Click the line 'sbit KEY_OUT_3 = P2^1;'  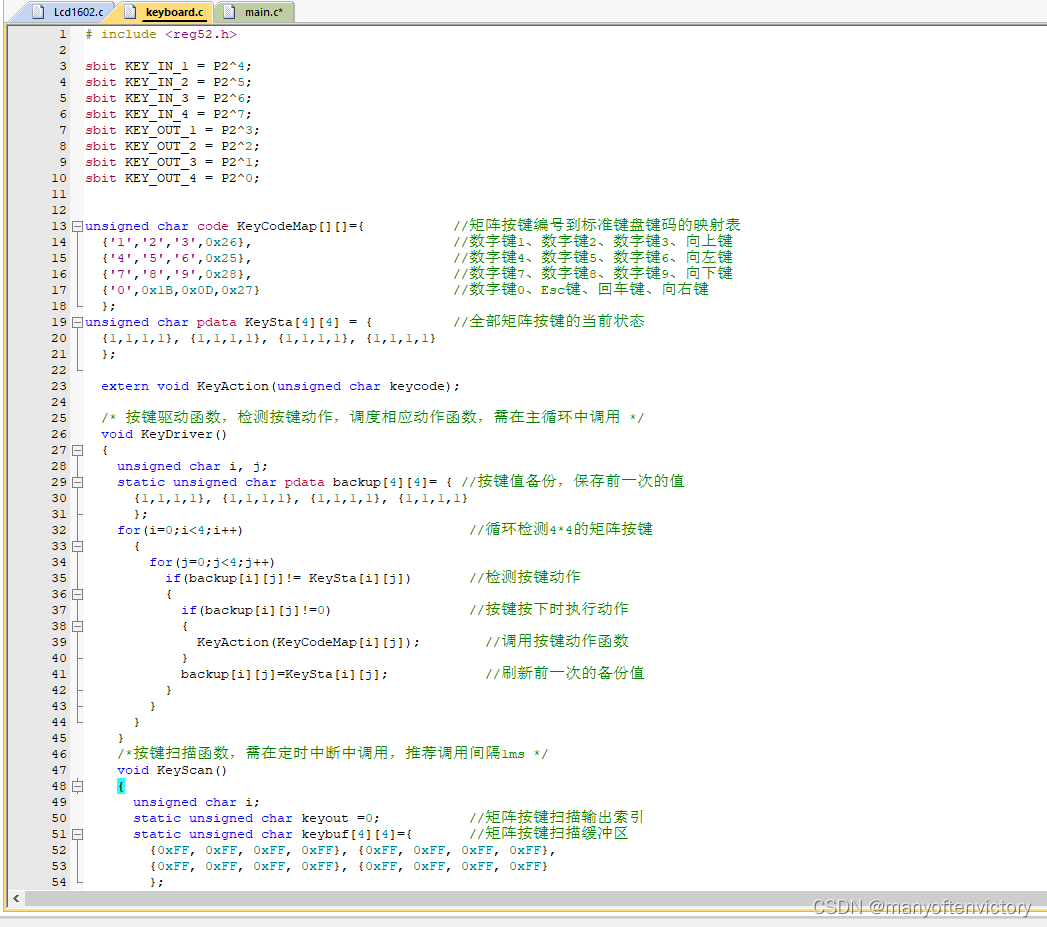172,162
